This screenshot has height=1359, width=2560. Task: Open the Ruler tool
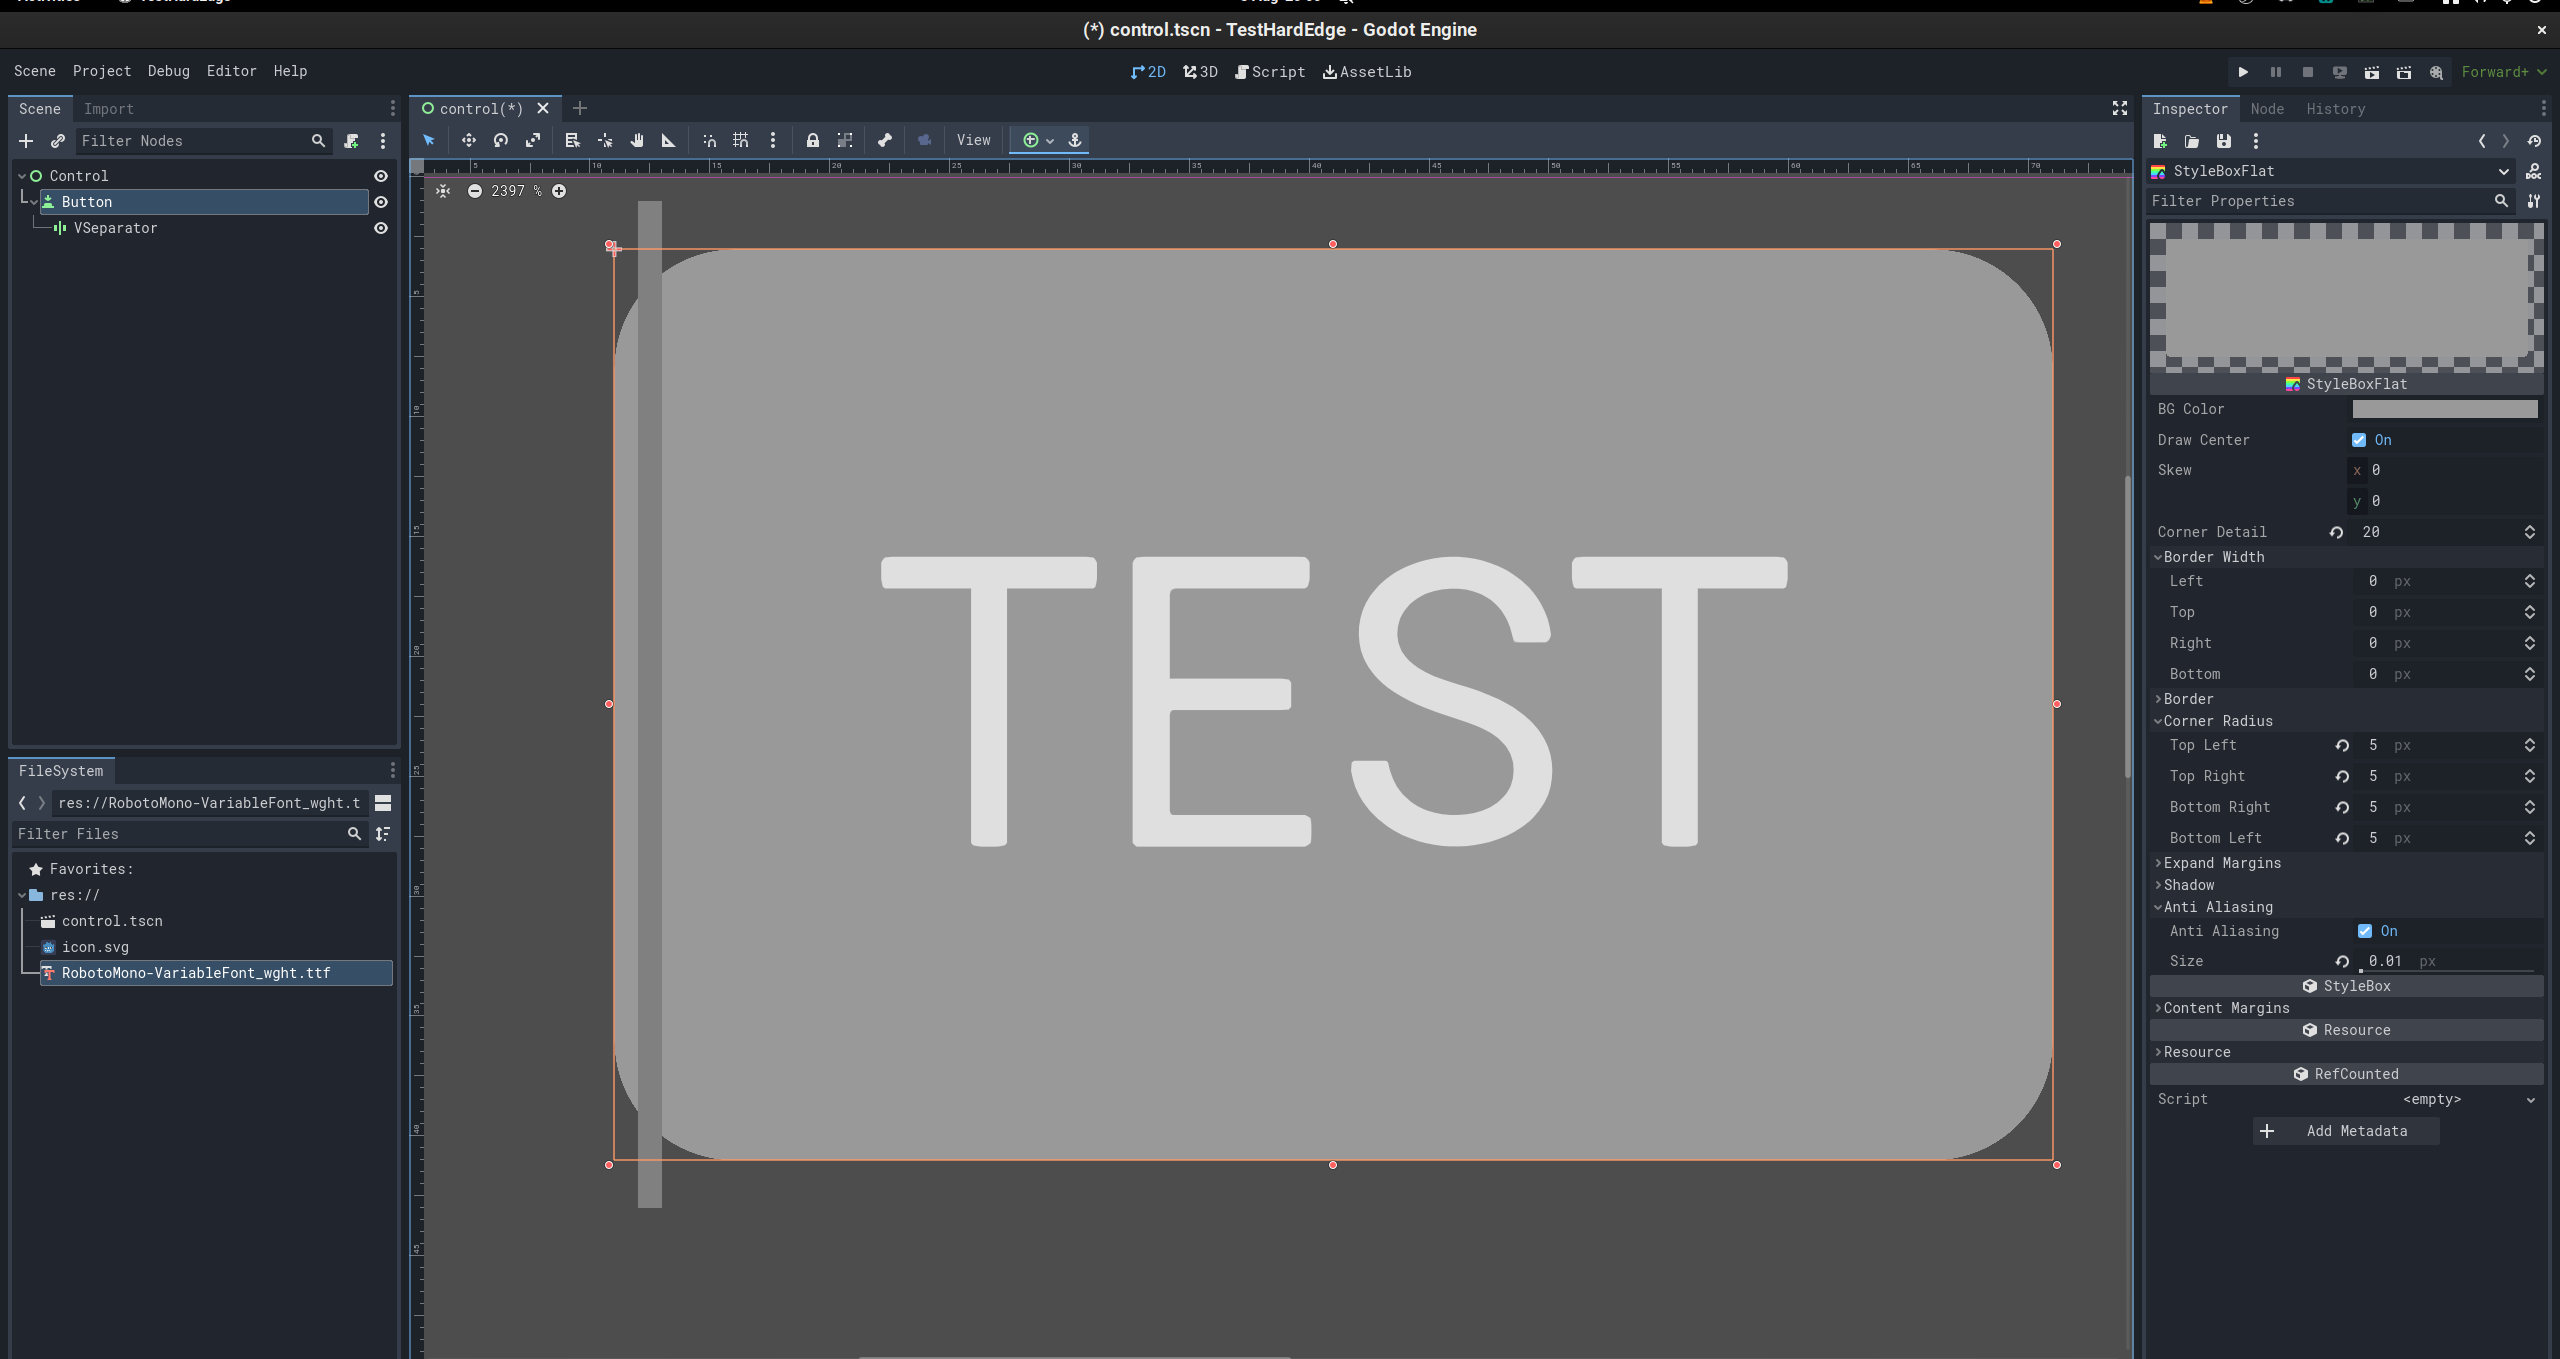click(668, 140)
